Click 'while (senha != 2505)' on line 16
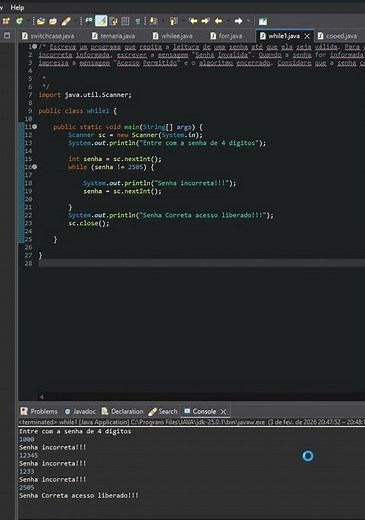This screenshot has height=520, width=365. click(x=107, y=167)
